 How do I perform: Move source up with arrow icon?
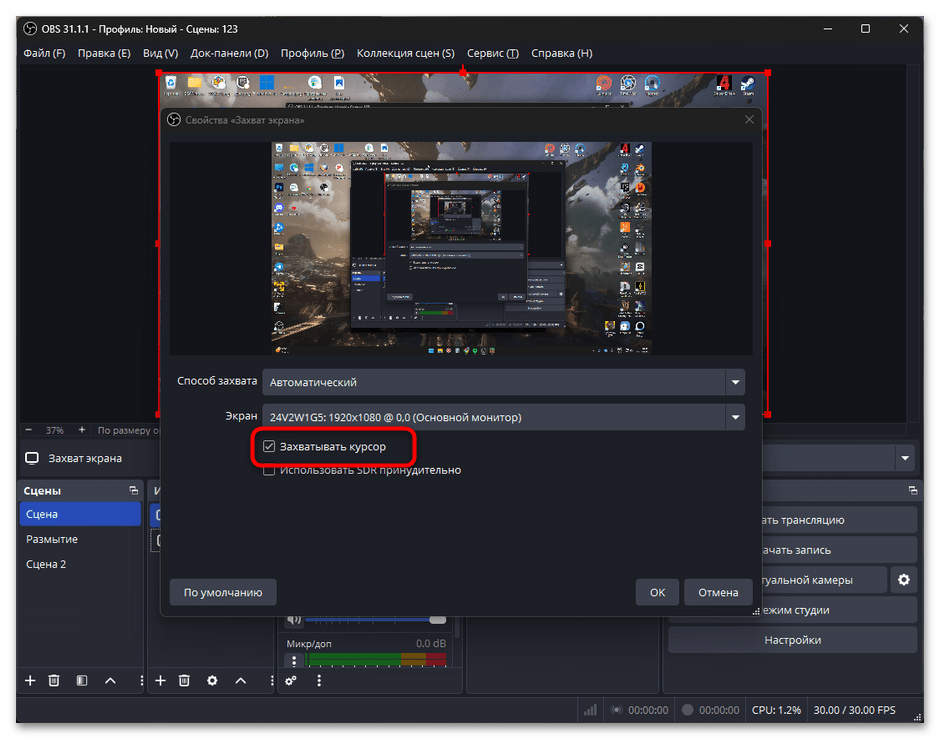pyautogui.click(x=240, y=680)
